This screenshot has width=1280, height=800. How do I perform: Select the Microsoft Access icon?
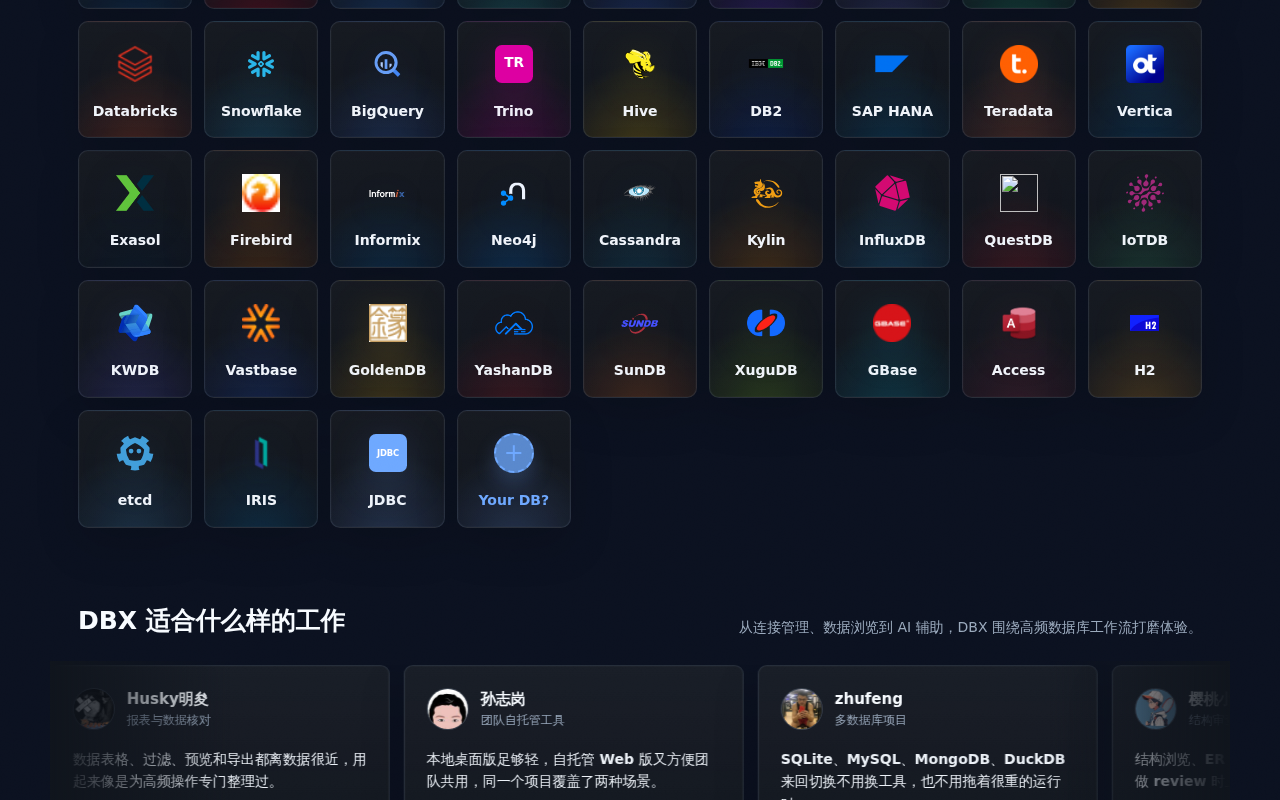pyautogui.click(x=1019, y=323)
